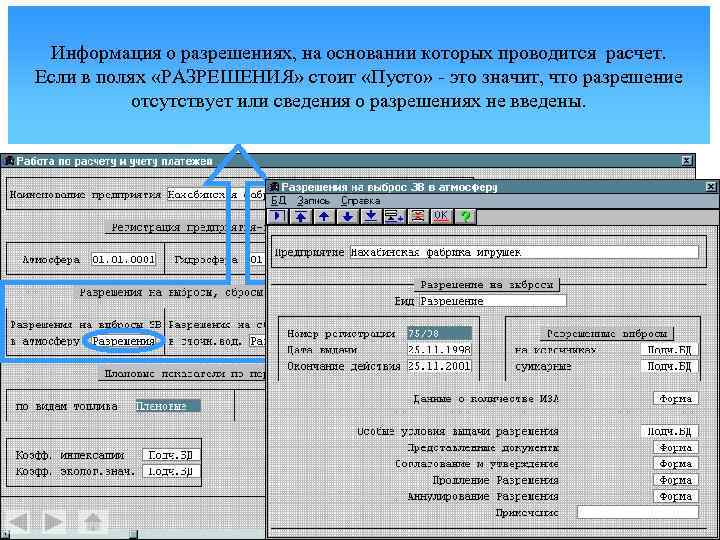Close Работа по расчету и учету платежей window

[686, 160]
